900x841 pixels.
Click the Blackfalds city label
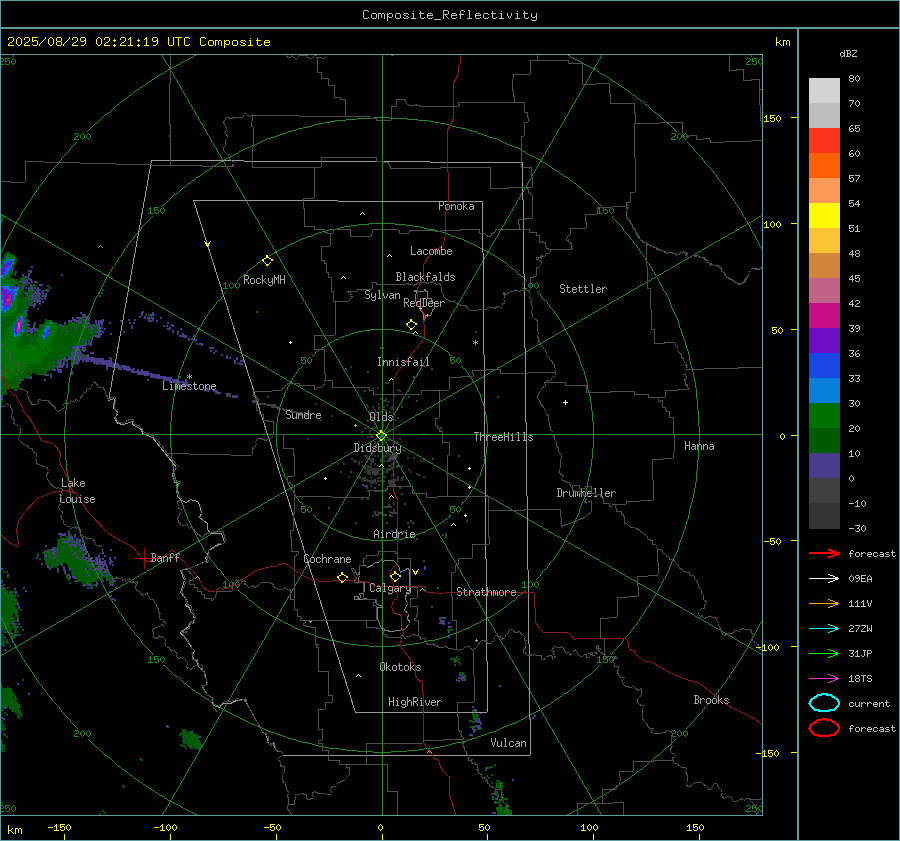[x=425, y=277]
